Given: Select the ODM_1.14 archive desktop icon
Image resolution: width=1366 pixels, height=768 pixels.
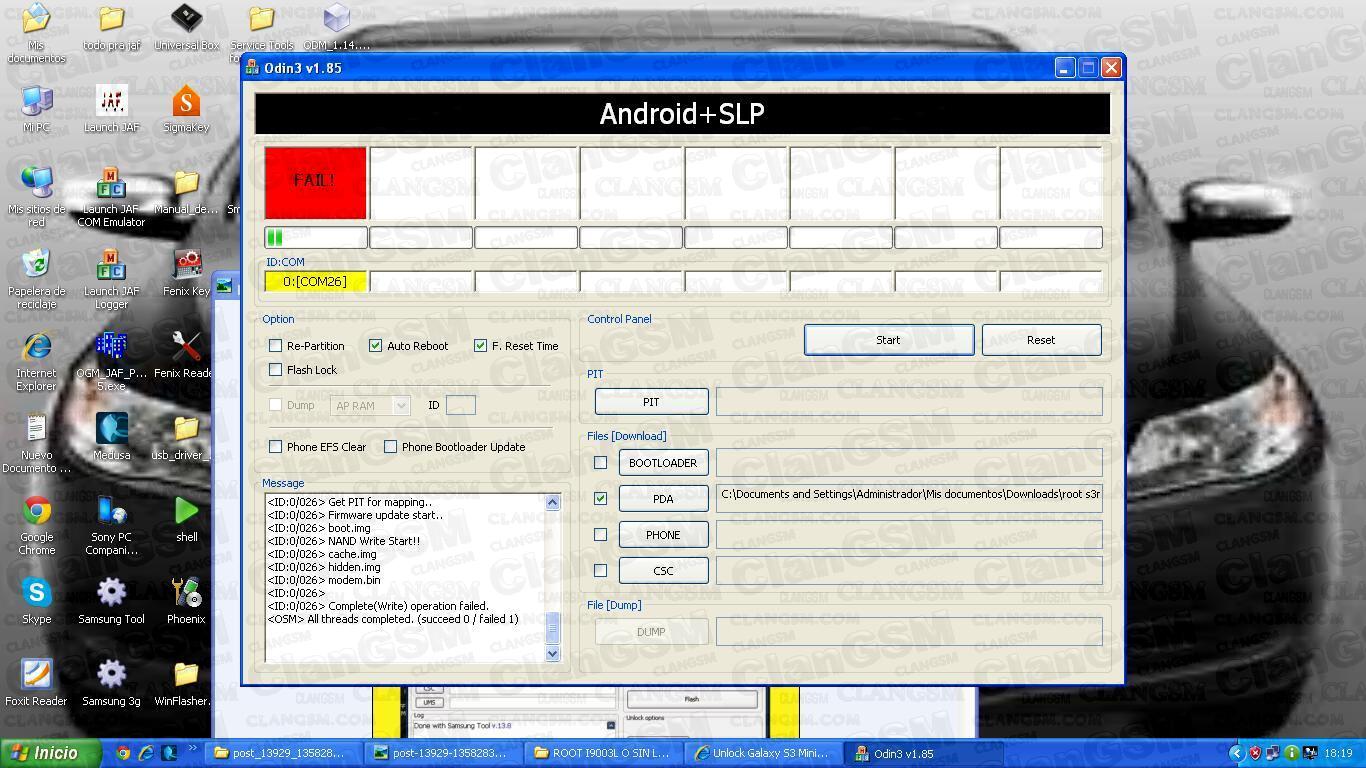Looking at the screenshot, I should click(336, 27).
